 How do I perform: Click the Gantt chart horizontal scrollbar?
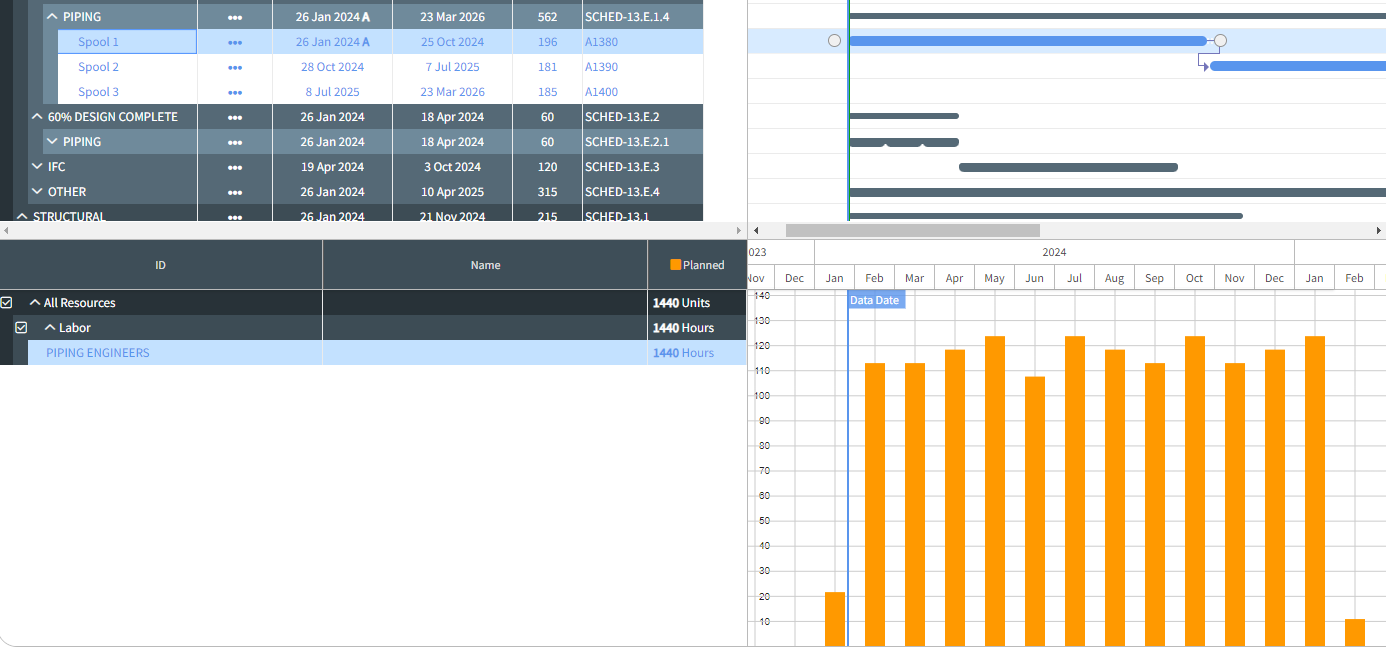click(x=913, y=230)
